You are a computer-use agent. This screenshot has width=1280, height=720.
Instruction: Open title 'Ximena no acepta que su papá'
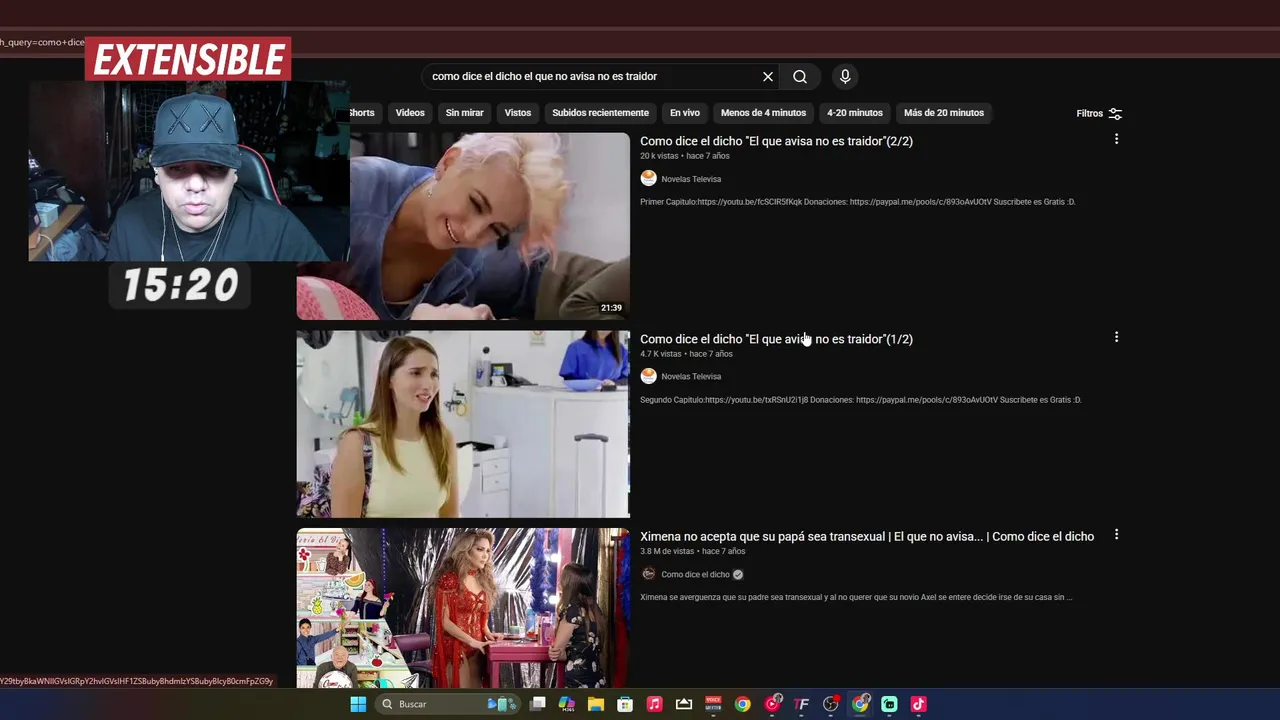coord(867,537)
